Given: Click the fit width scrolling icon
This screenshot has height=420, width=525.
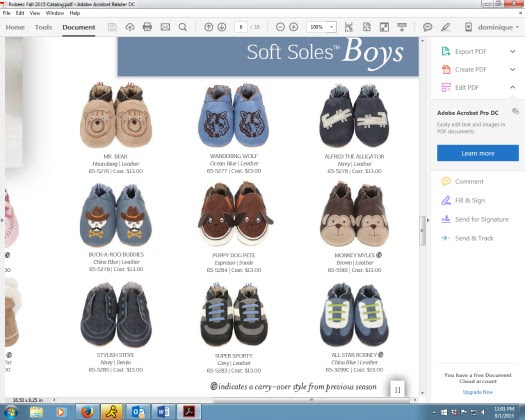Looking at the screenshot, I should click(349, 27).
